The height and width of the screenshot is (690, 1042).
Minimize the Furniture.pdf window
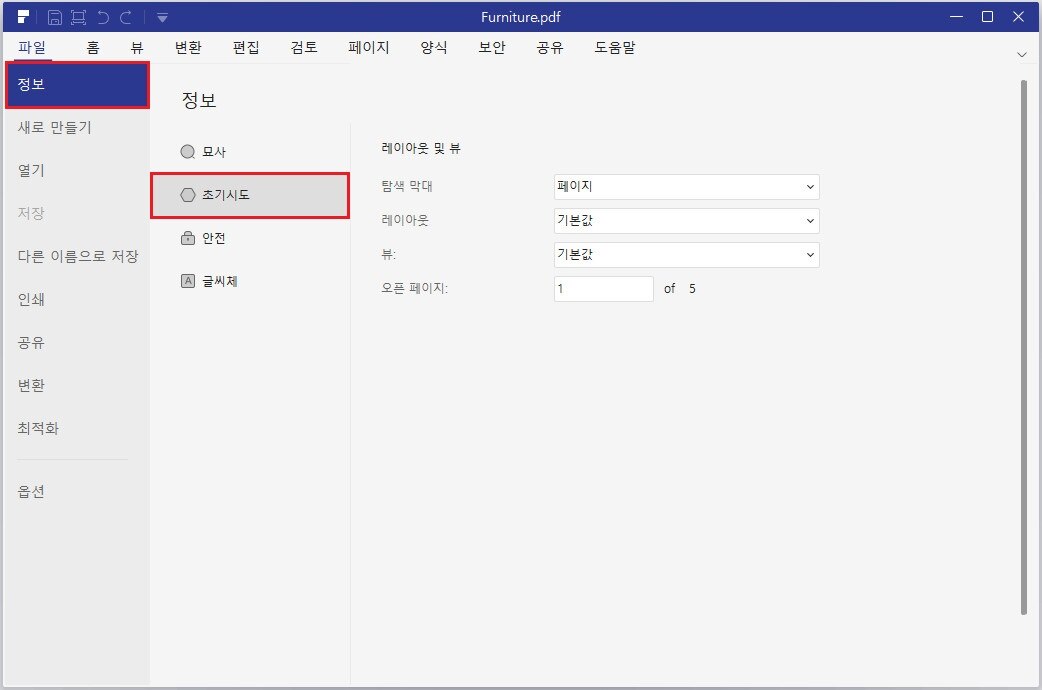(956, 17)
